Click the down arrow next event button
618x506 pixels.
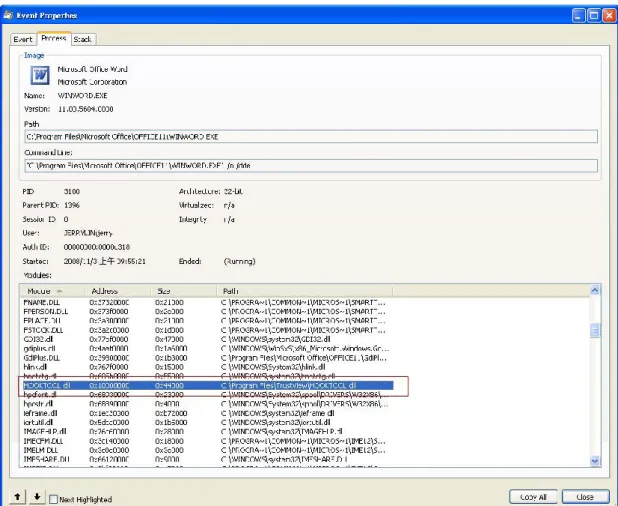(37, 497)
